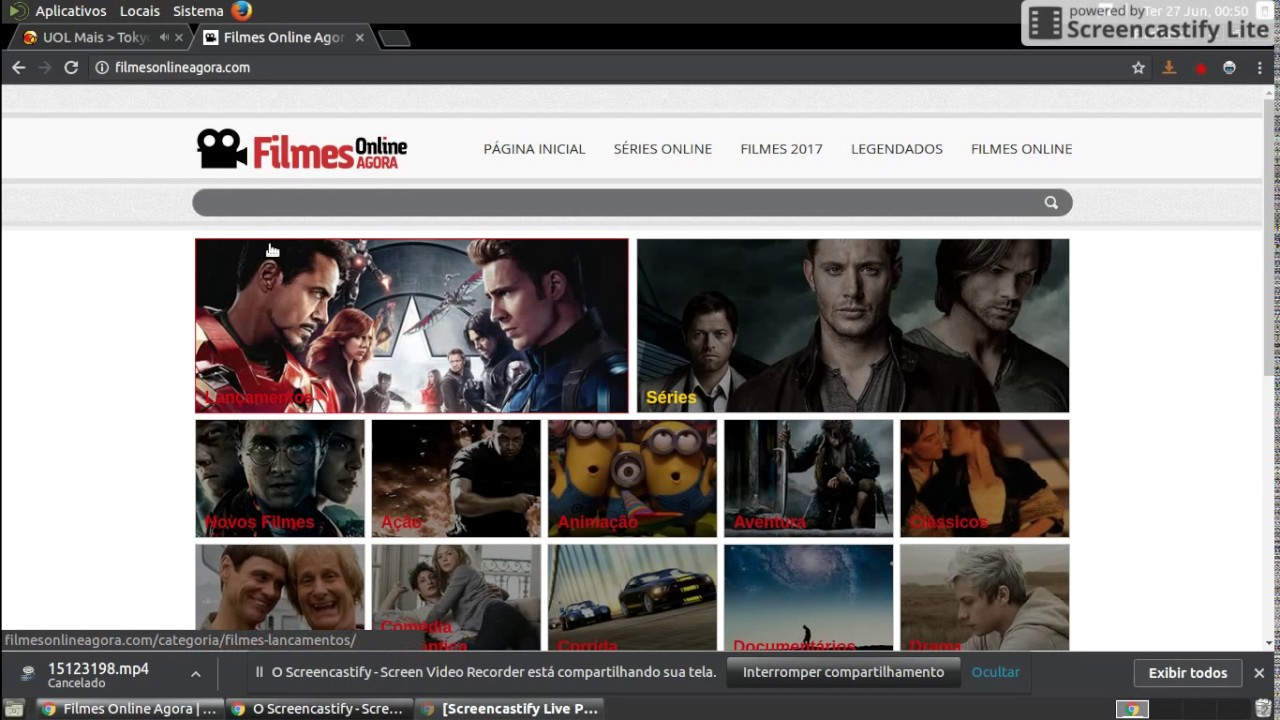Open the orange download extension icon

click(1168, 67)
